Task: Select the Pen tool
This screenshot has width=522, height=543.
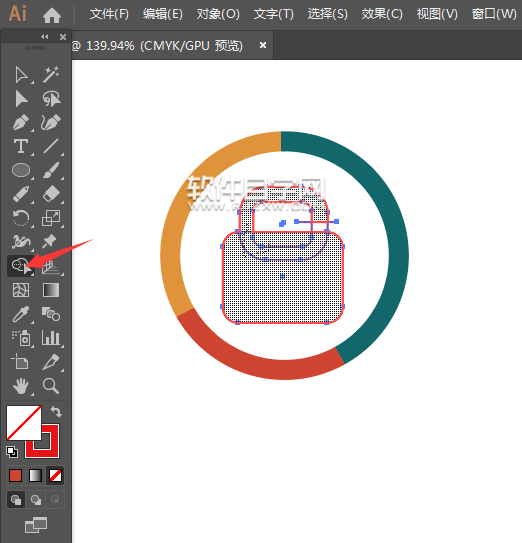Action: tap(21, 122)
